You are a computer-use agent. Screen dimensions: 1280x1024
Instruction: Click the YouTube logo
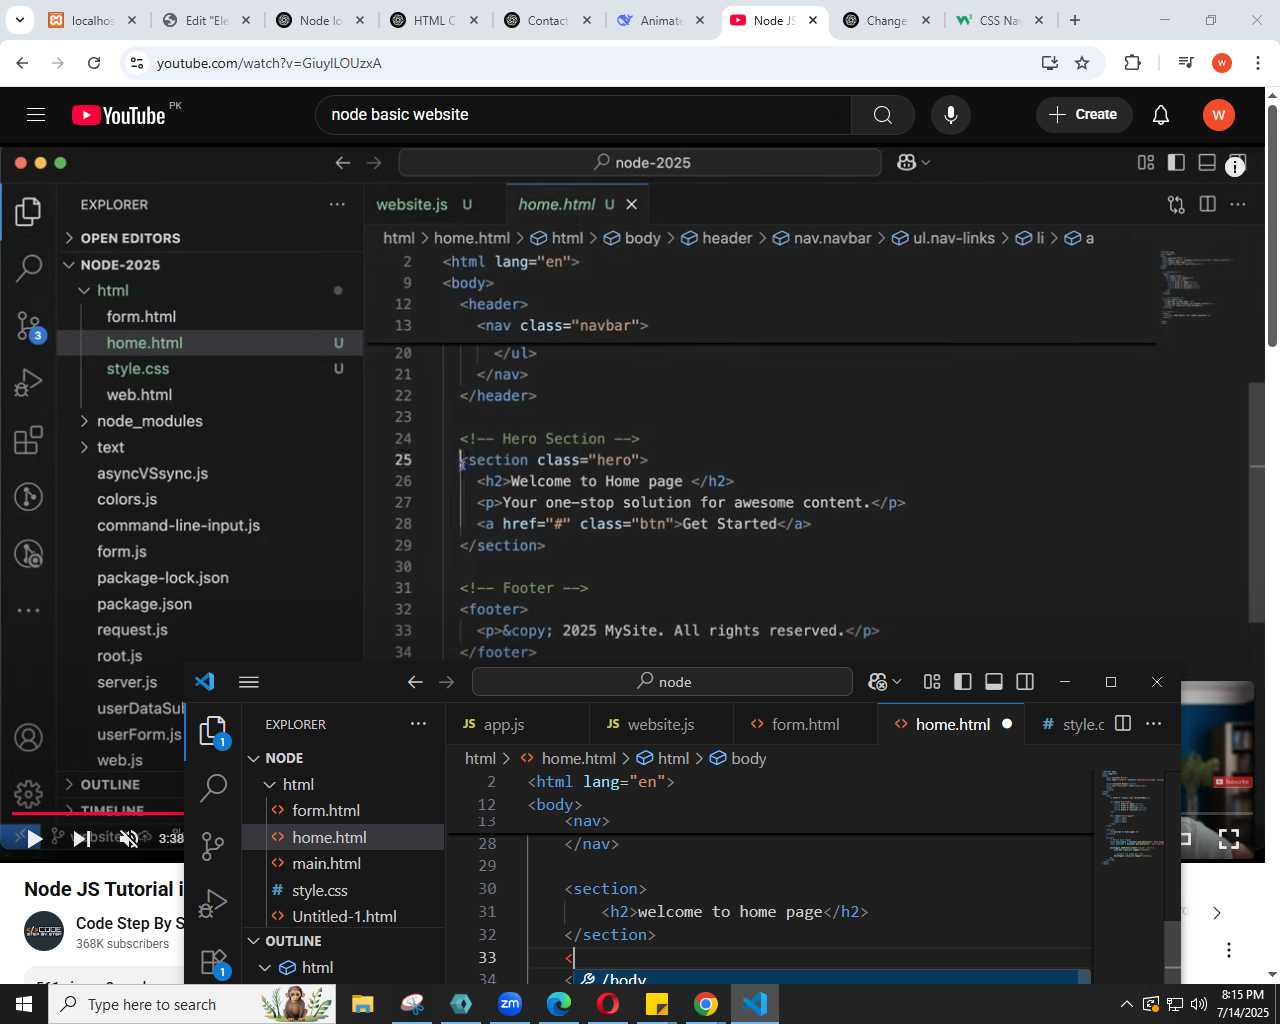click(x=118, y=115)
